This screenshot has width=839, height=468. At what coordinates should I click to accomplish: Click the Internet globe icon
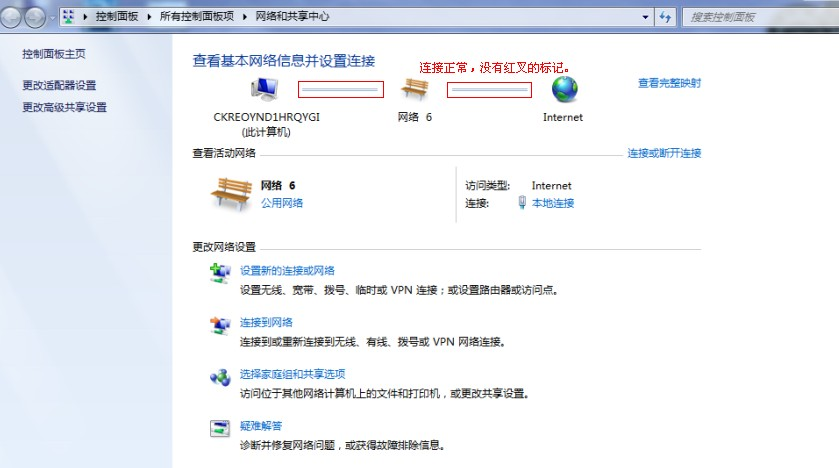pyautogui.click(x=565, y=89)
